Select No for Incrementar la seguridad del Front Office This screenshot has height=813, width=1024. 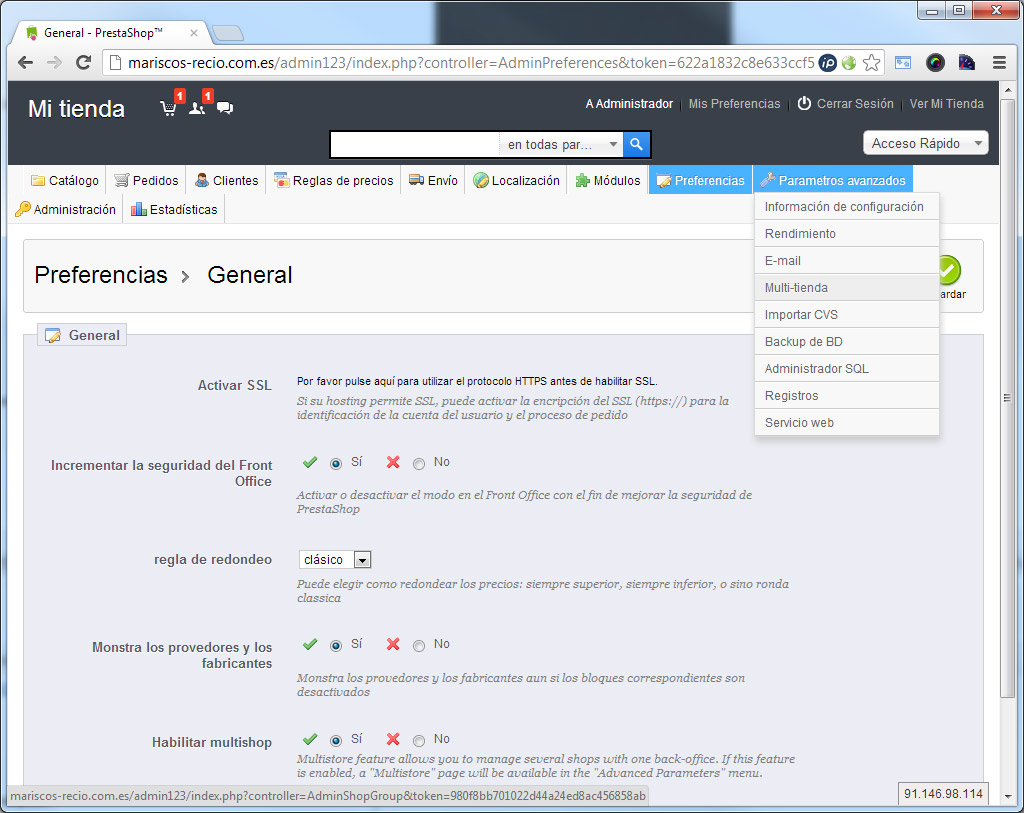[x=419, y=464]
